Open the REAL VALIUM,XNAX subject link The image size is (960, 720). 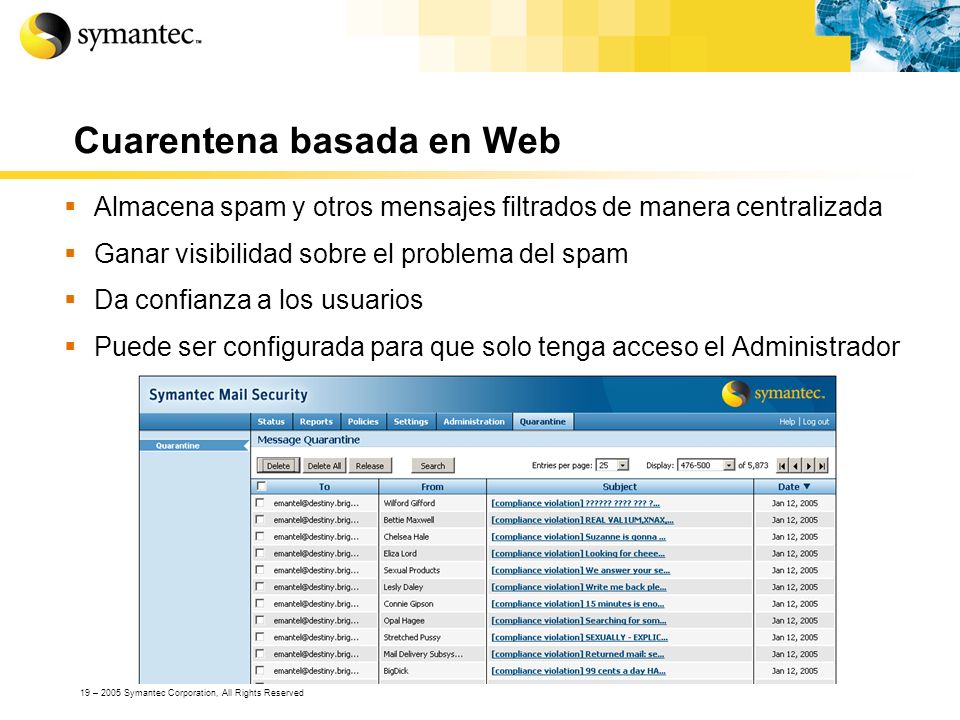coord(582,520)
